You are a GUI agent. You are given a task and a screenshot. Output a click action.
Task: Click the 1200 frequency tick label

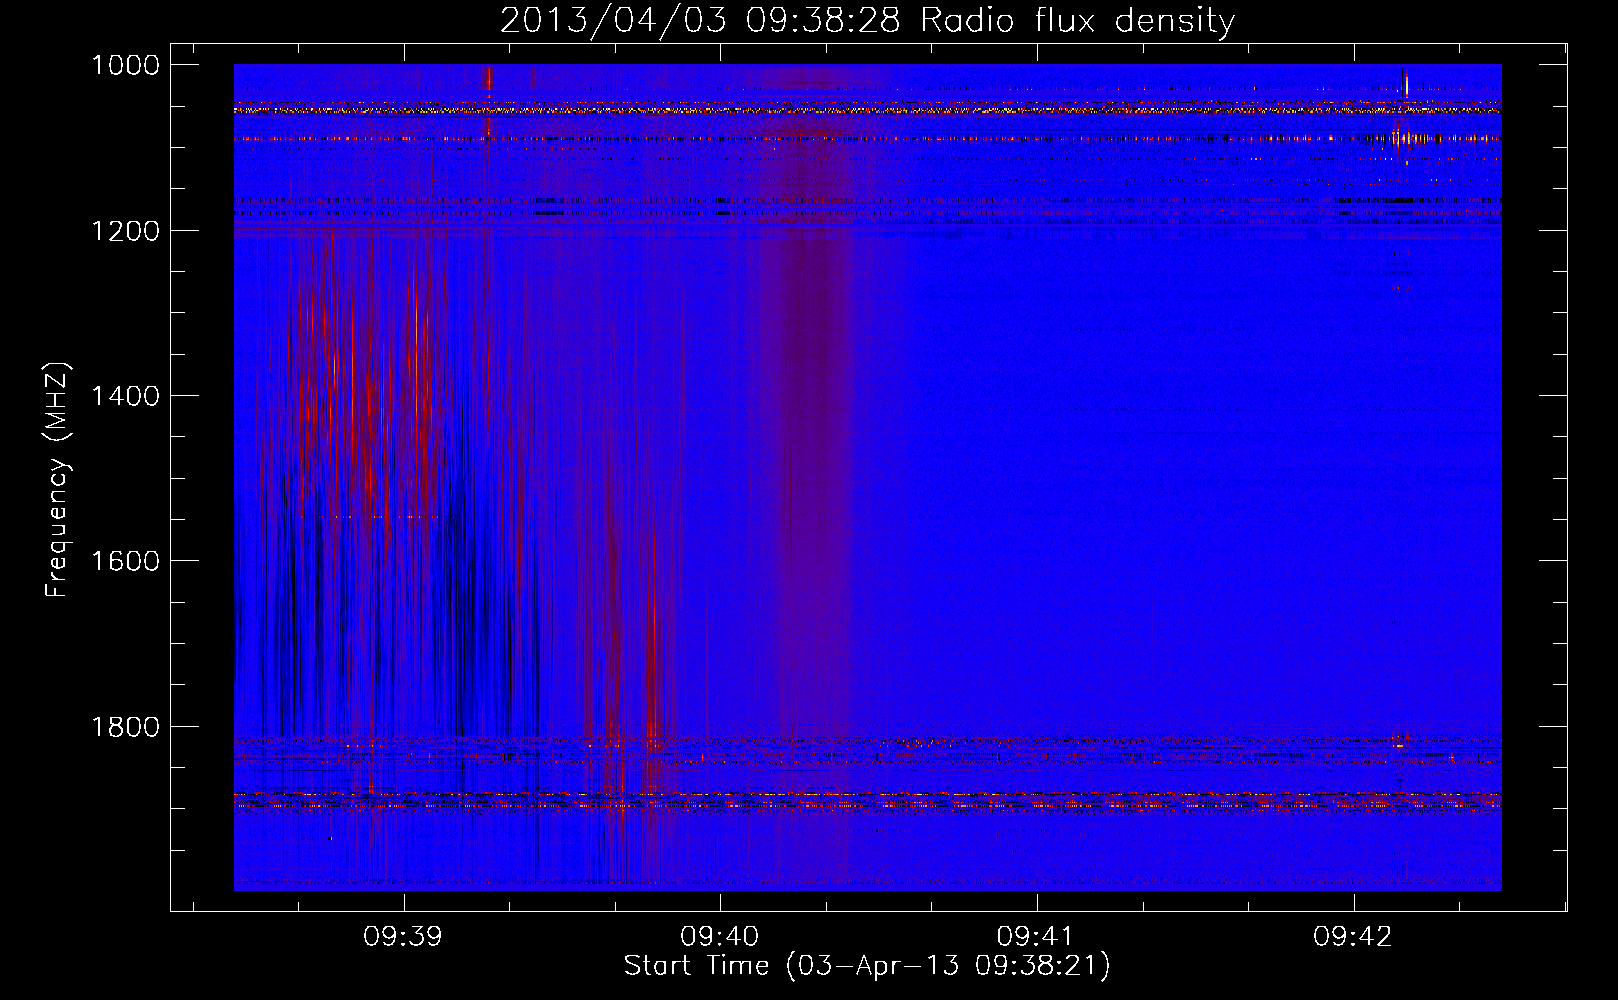125,231
